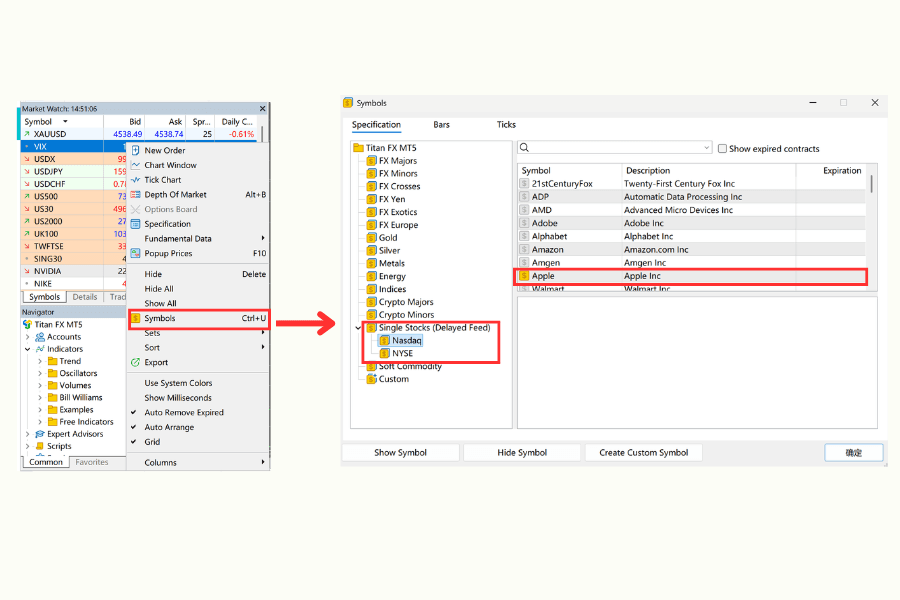Switch to Favorites tab in Navigator
Screen dimensions: 900x600
91,462
